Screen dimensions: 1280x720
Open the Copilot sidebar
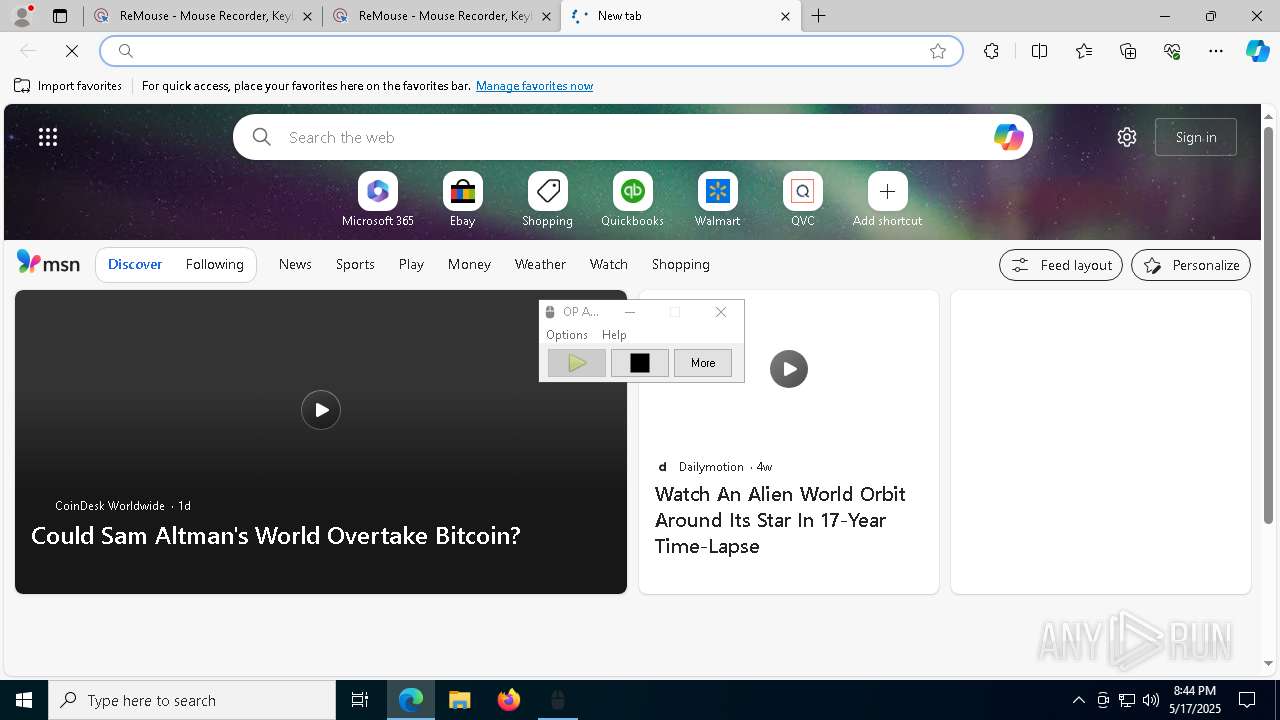click(x=1257, y=51)
